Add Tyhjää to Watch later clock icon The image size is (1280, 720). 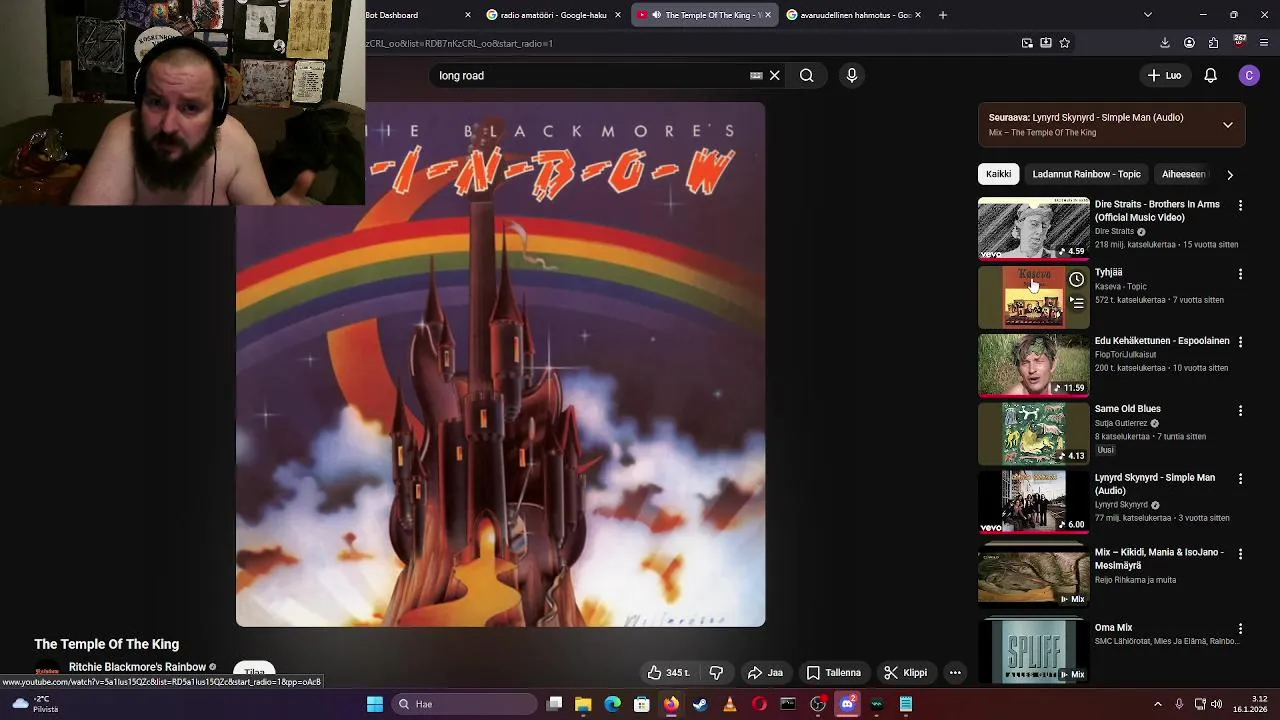point(1076,280)
